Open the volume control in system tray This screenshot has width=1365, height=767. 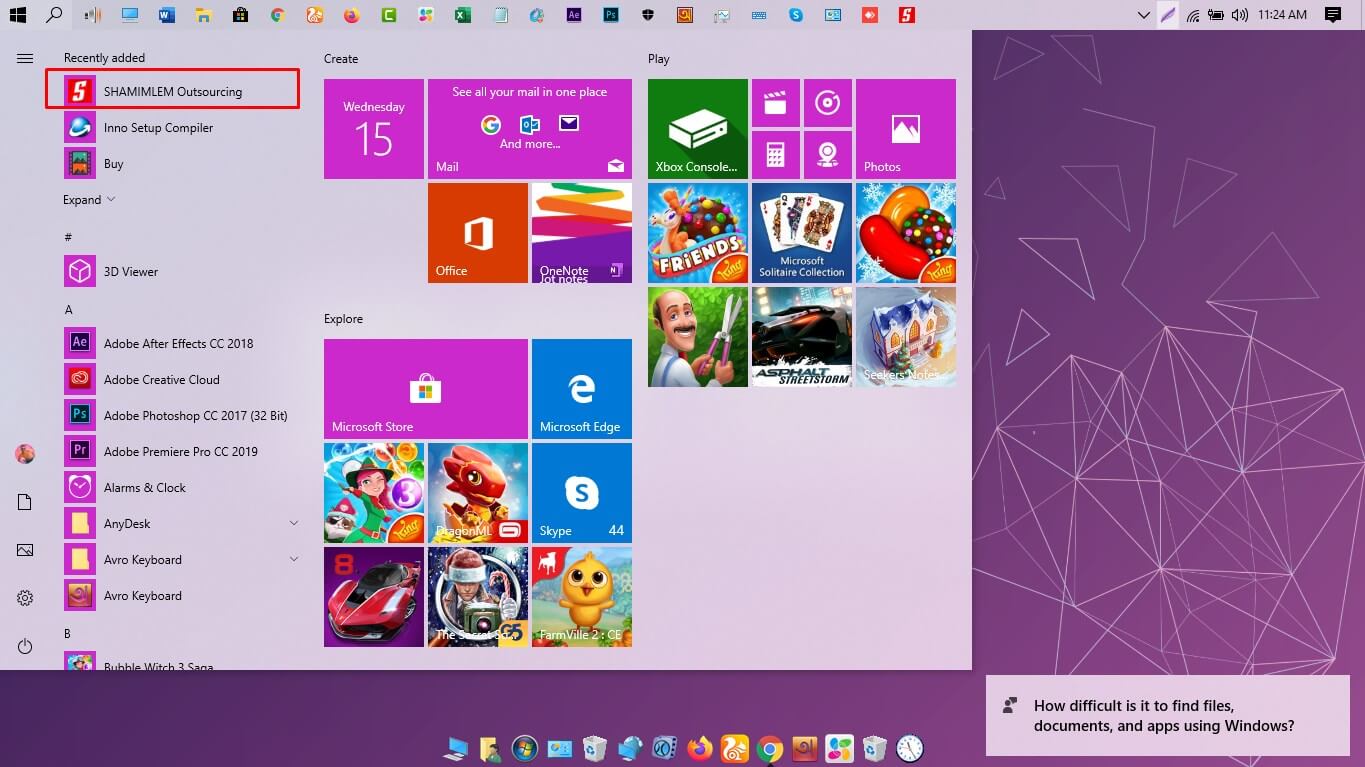click(1240, 15)
